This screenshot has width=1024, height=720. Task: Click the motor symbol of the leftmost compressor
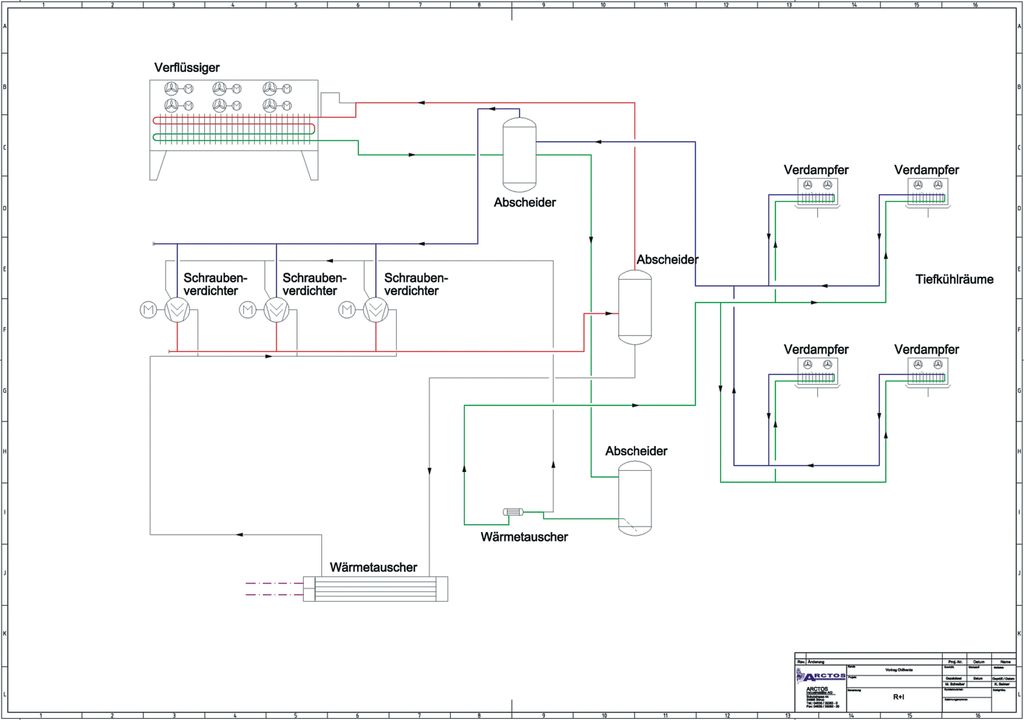pos(148,310)
